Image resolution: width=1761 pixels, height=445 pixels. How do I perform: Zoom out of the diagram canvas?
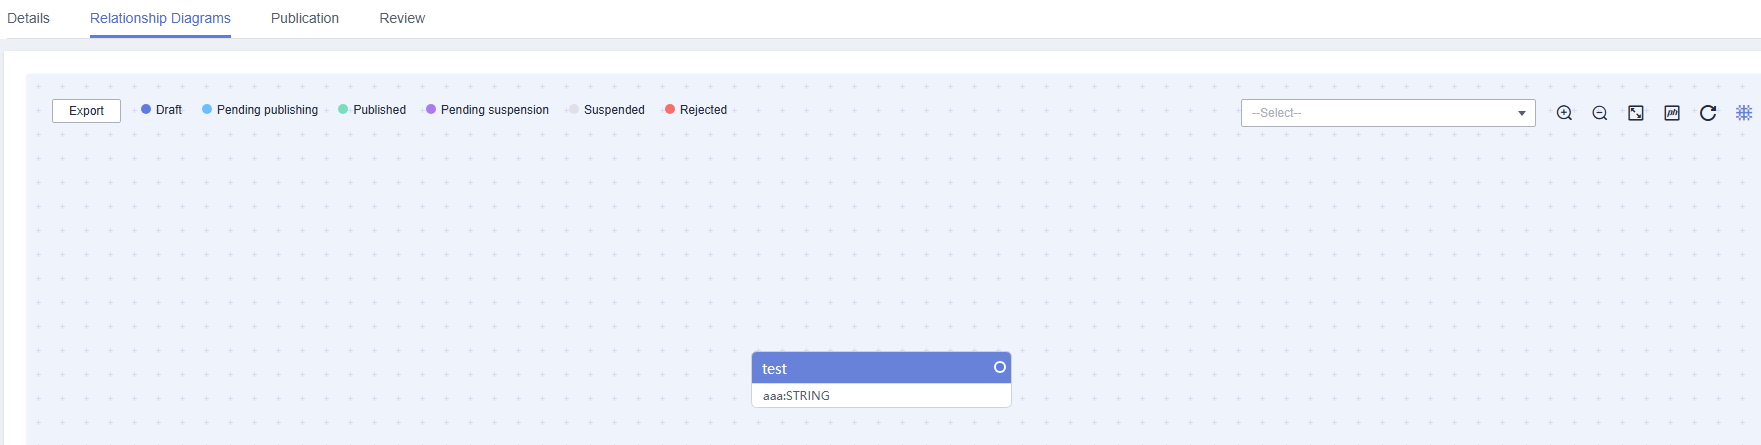(x=1600, y=113)
